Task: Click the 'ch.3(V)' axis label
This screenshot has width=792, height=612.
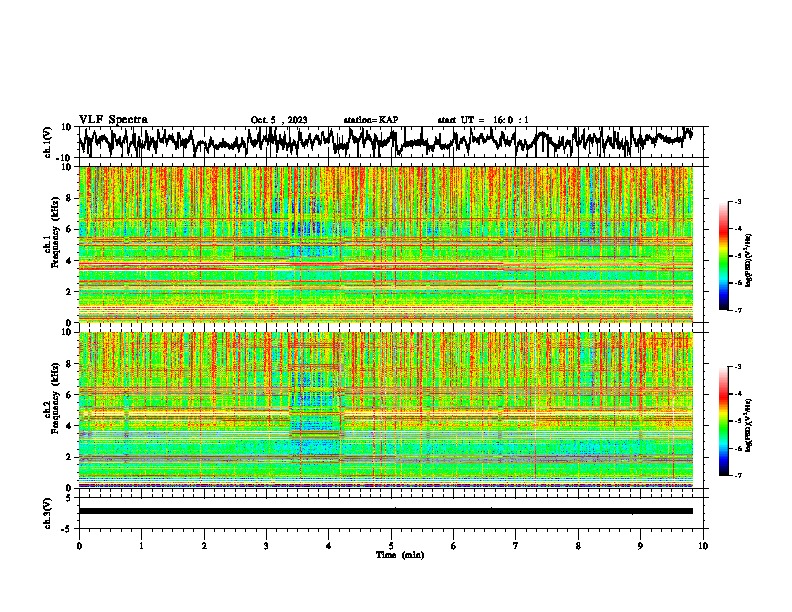Action: pyautogui.click(x=48, y=513)
